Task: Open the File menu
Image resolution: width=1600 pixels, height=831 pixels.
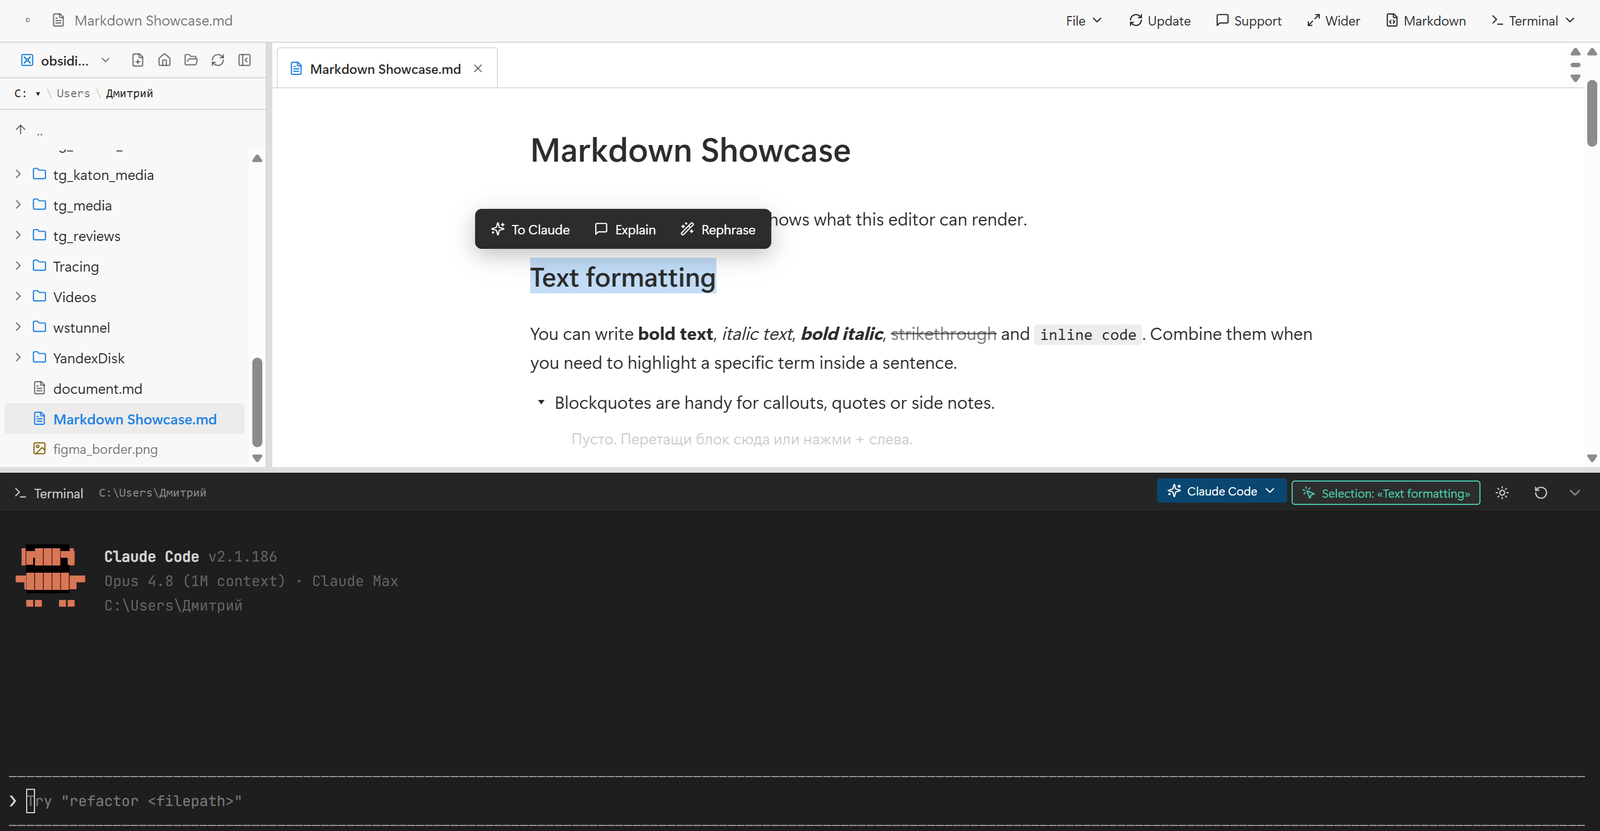Action: tap(1083, 20)
